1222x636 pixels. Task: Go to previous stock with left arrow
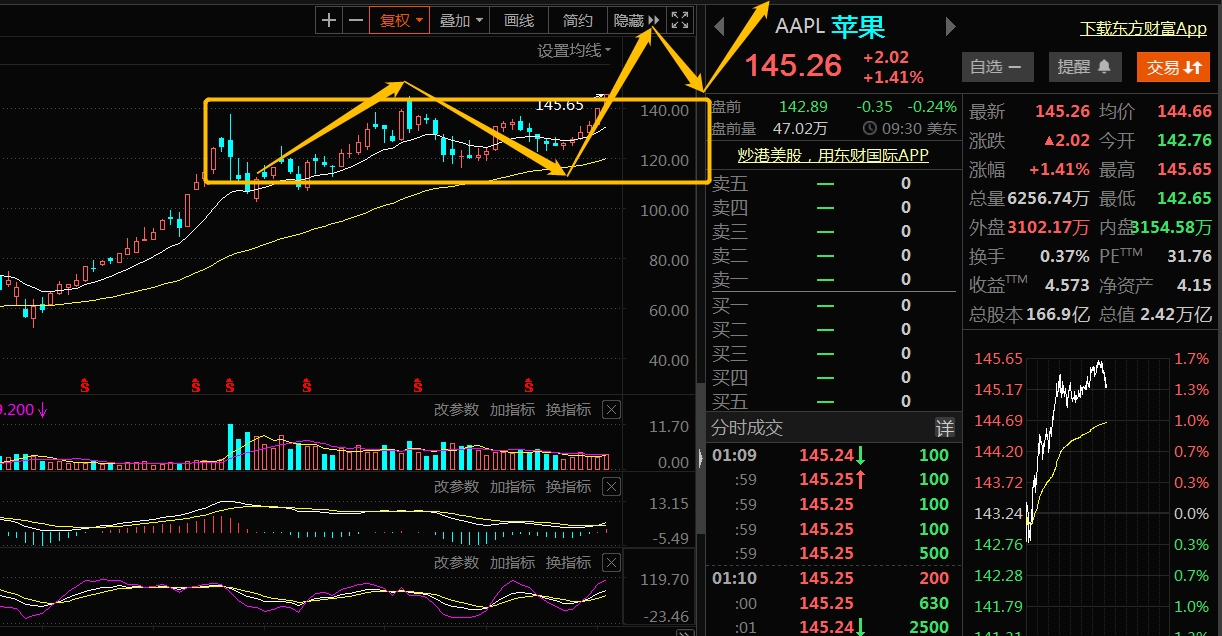[717, 27]
